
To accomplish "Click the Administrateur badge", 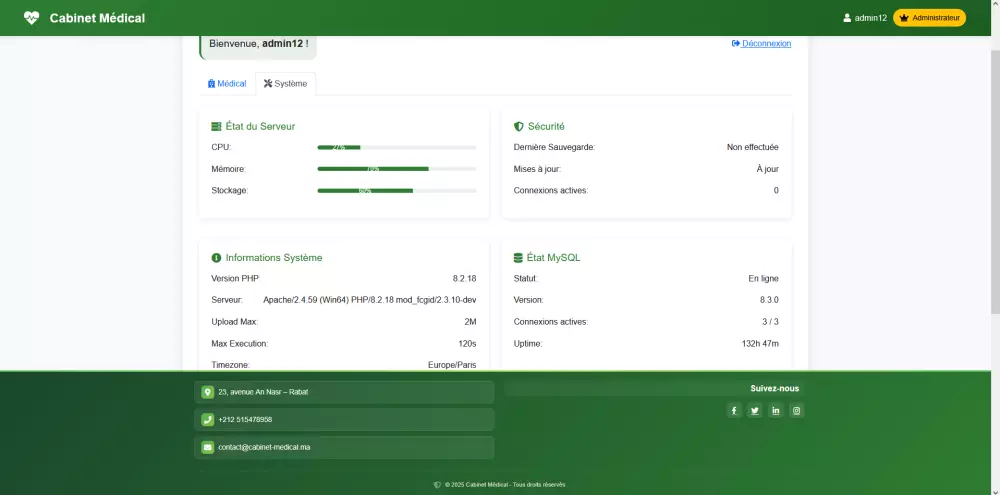I will pyautogui.click(x=929, y=18).
